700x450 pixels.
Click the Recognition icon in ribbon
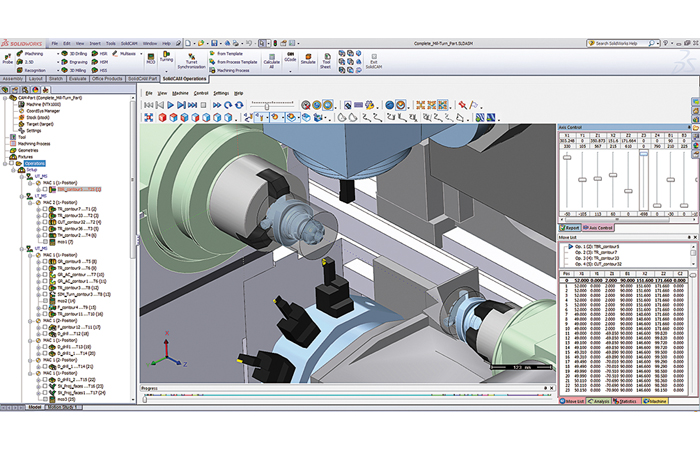pyautogui.click(x=20, y=70)
